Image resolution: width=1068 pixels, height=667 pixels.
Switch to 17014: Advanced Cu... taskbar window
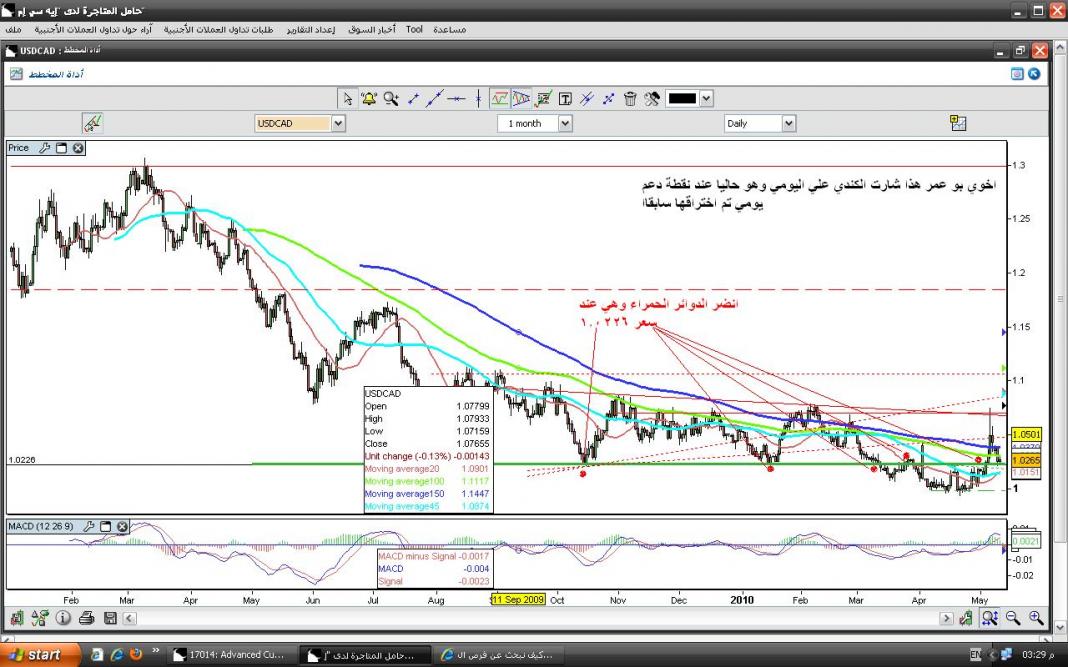point(229,655)
